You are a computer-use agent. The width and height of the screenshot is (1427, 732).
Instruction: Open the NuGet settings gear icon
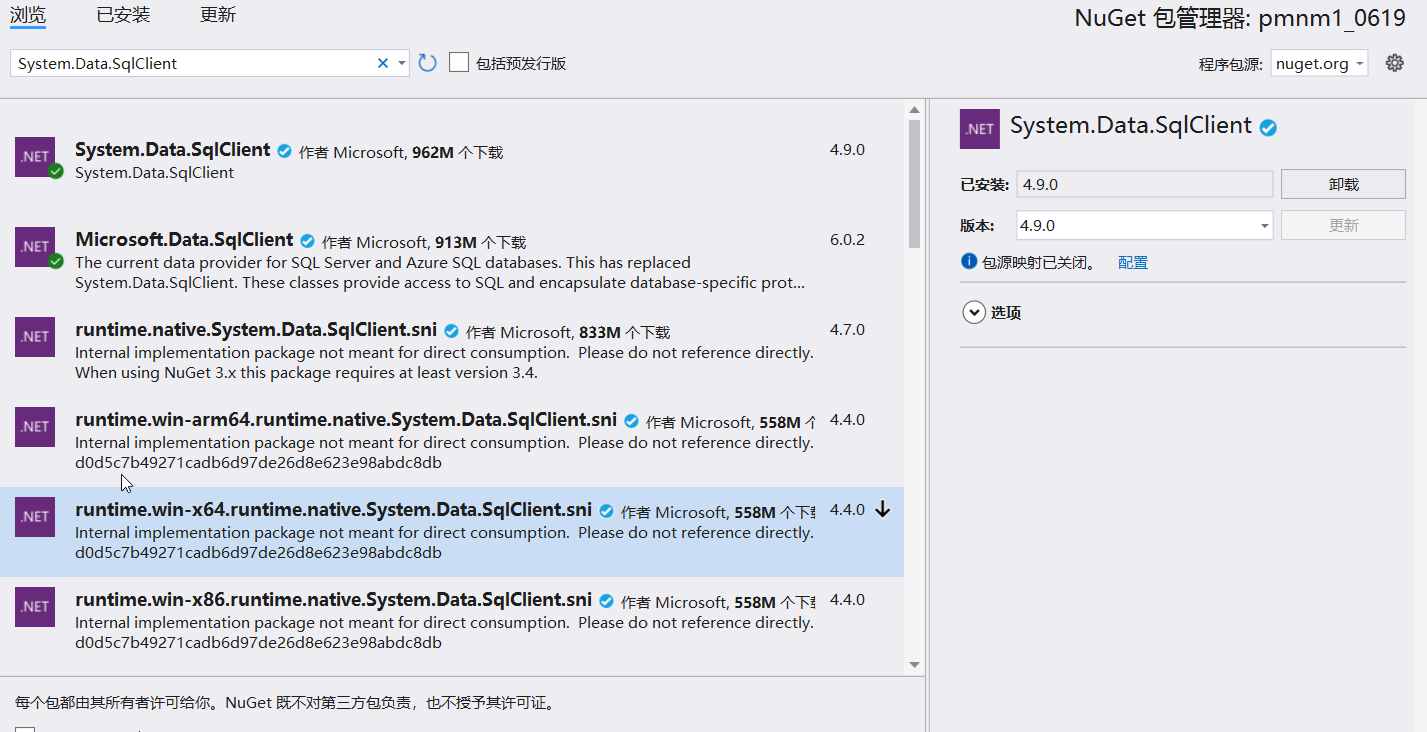pyautogui.click(x=1395, y=63)
